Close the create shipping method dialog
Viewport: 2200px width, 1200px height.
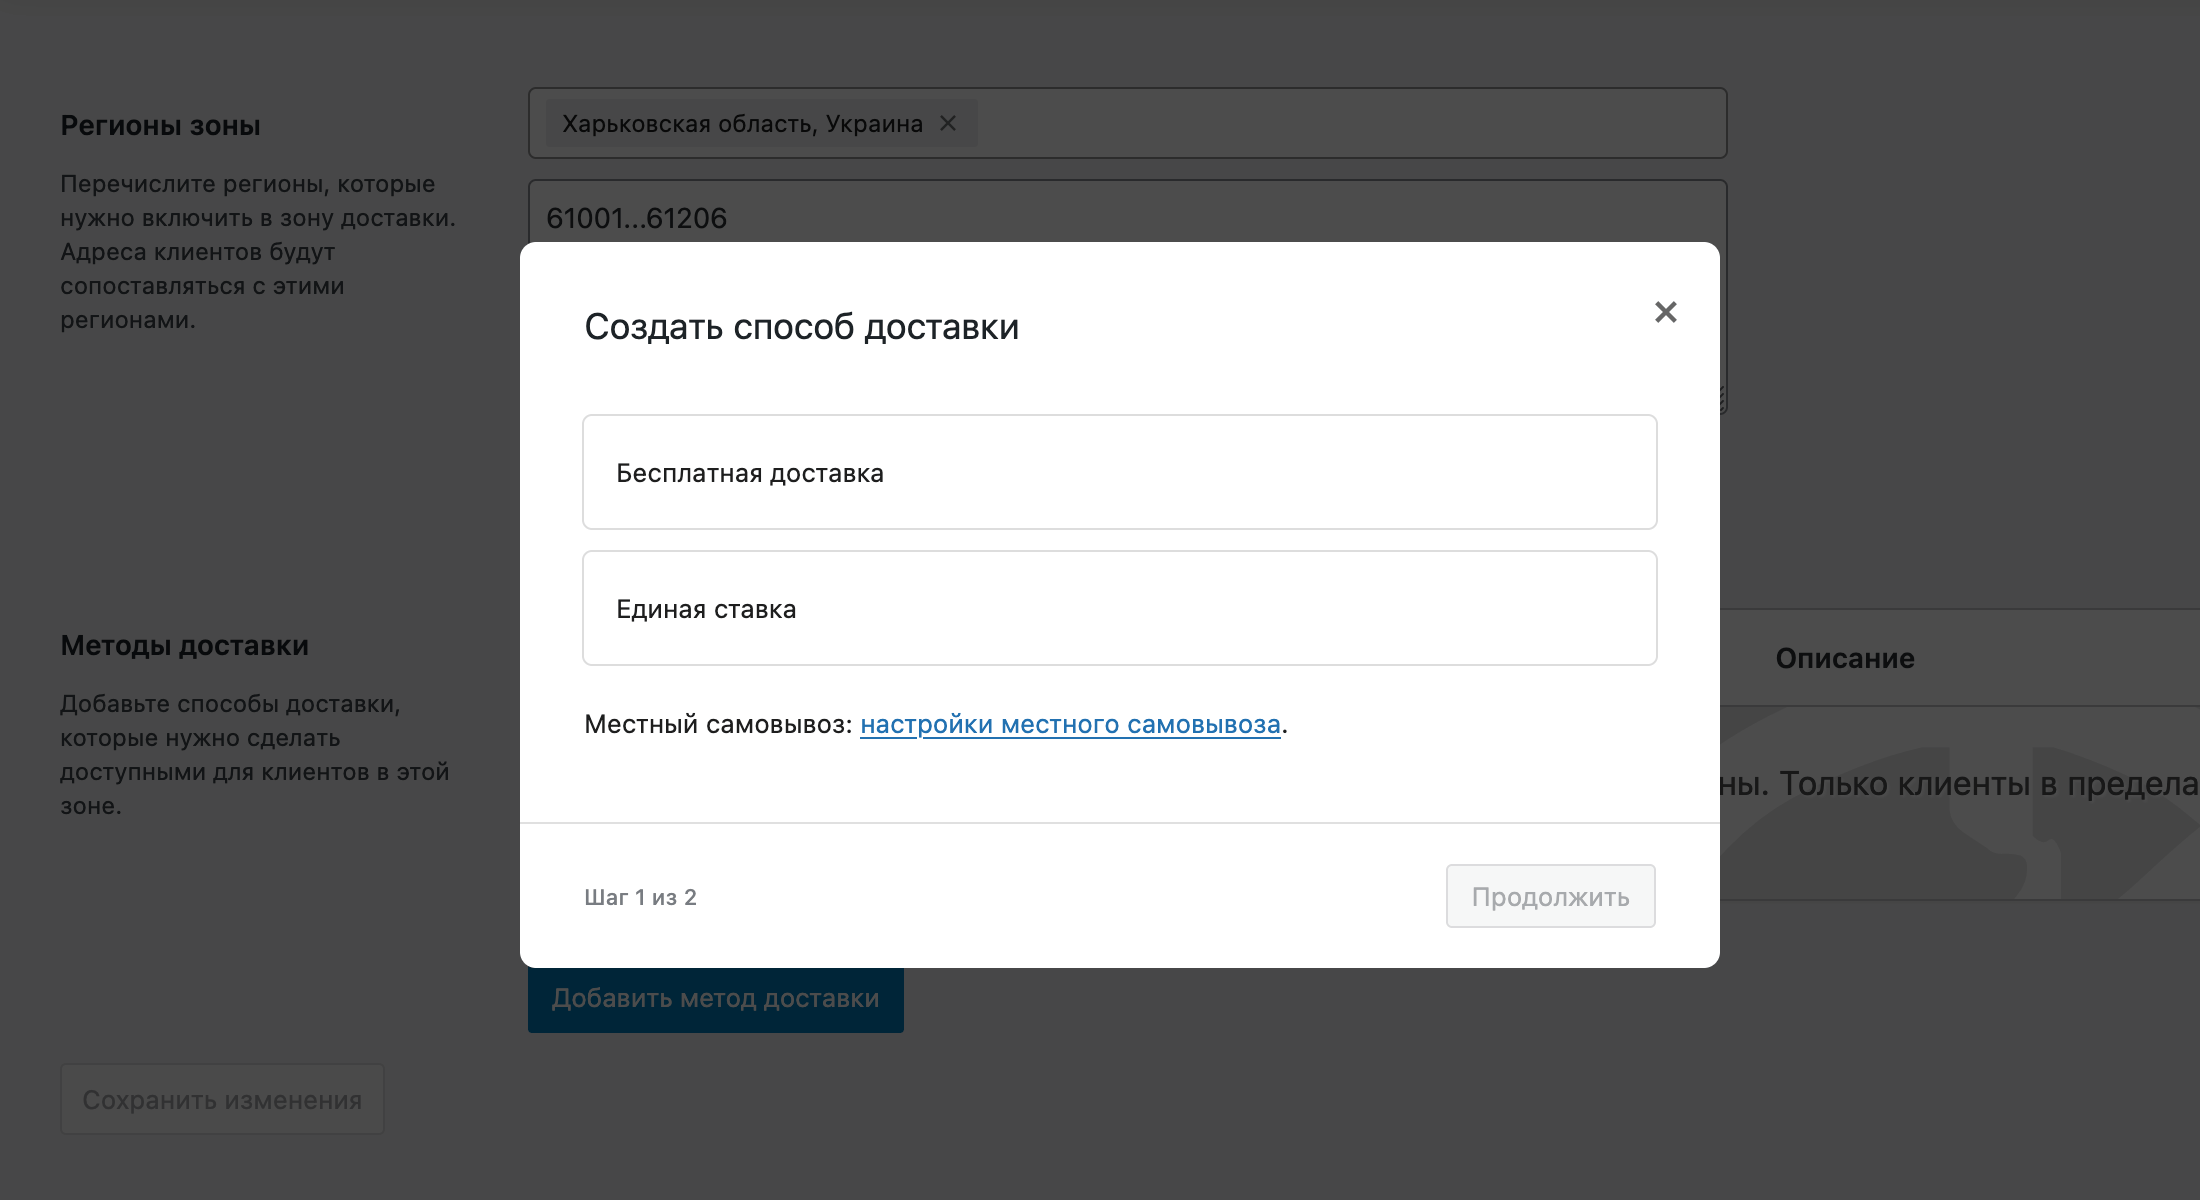pos(1665,312)
